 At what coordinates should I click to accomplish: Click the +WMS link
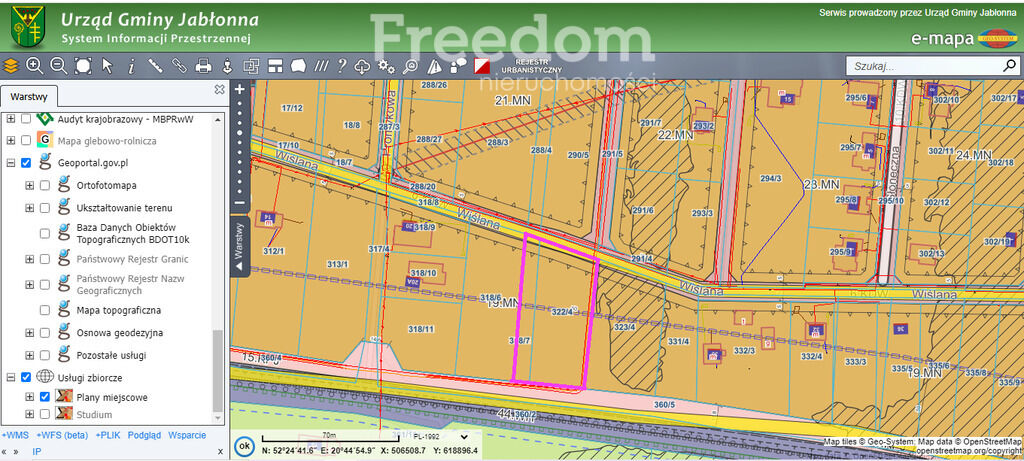[x=15, y=435]
